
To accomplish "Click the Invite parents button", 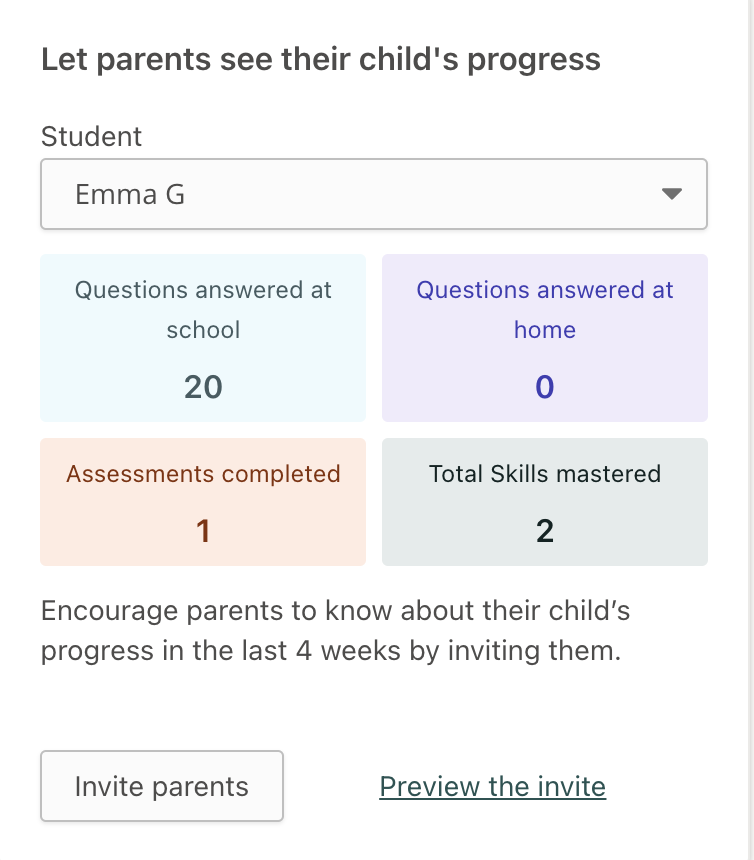I will coord(162,786).
